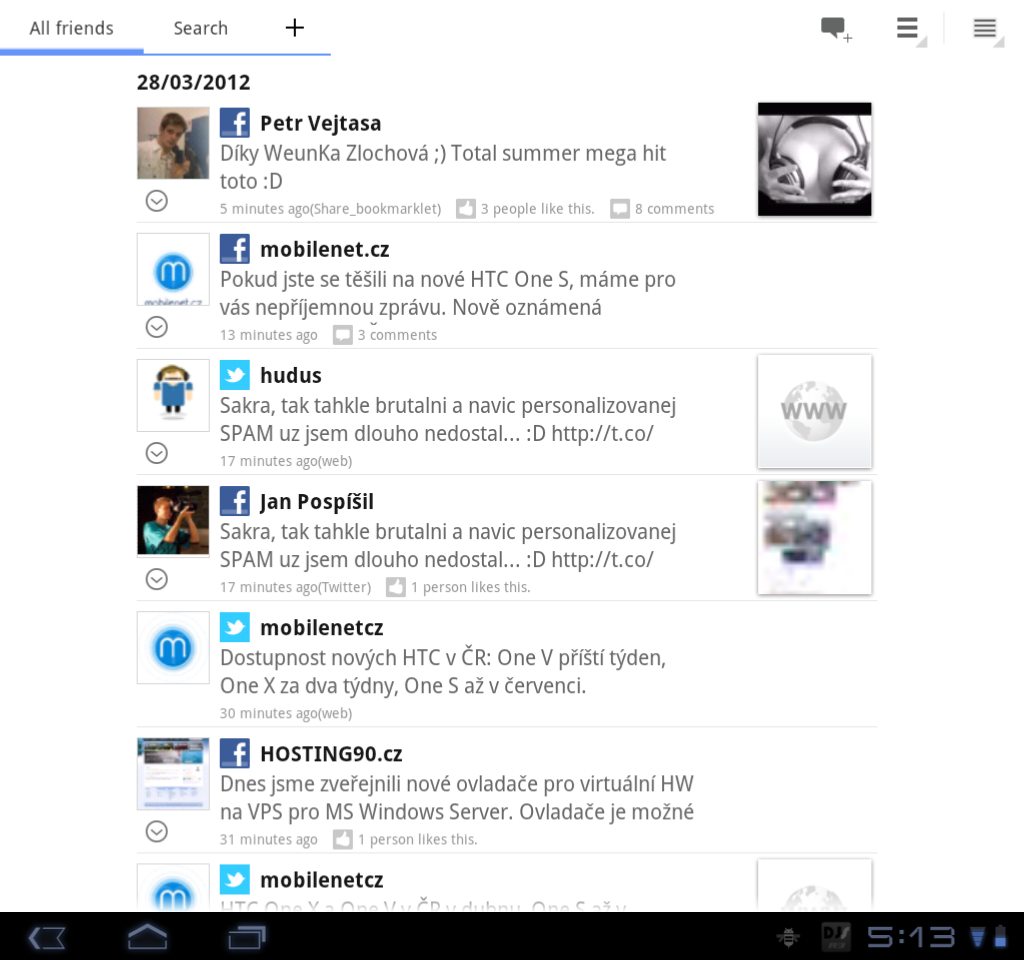1024x960 pixels.
Task: Open the headphones image thumbnail
Action: coord(814,159)
